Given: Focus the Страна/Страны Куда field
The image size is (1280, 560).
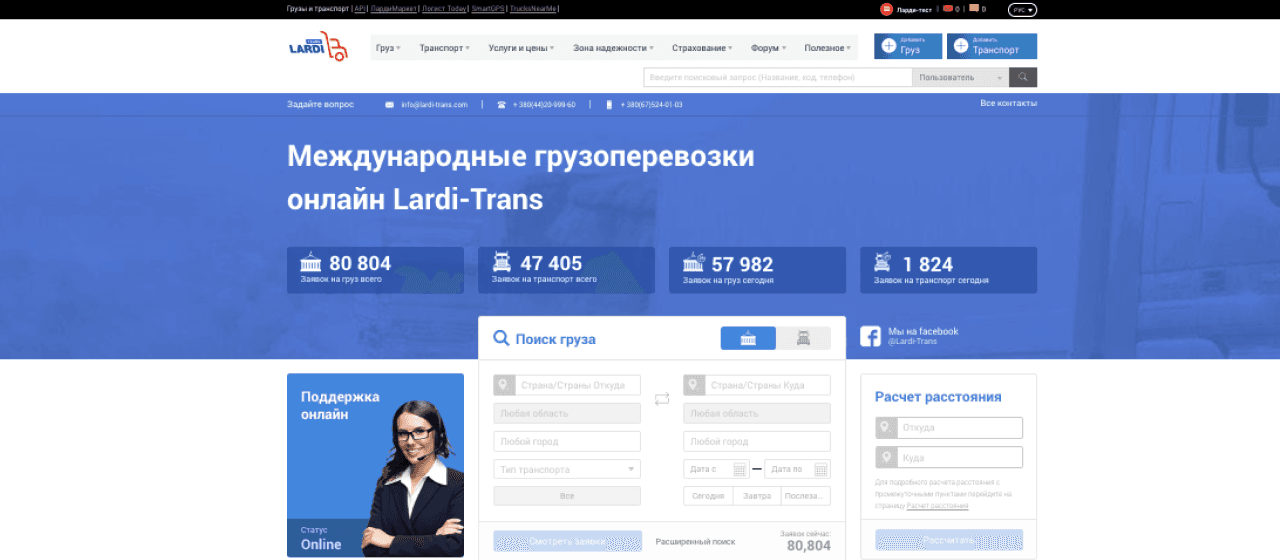Looking at the screenshot, I should tap(767, 385).
